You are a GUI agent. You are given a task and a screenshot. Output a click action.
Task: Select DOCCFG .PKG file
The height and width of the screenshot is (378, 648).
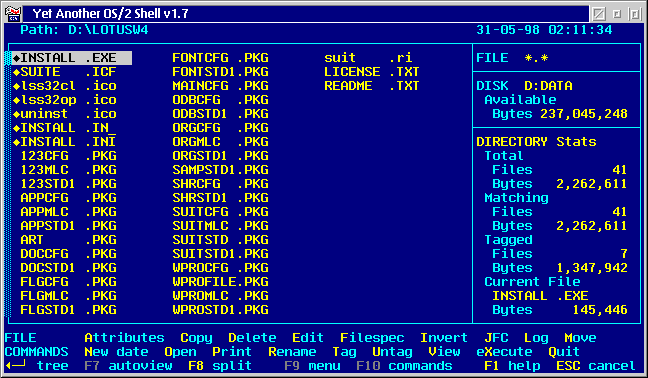pyautogui.click(x=68, y=254)
